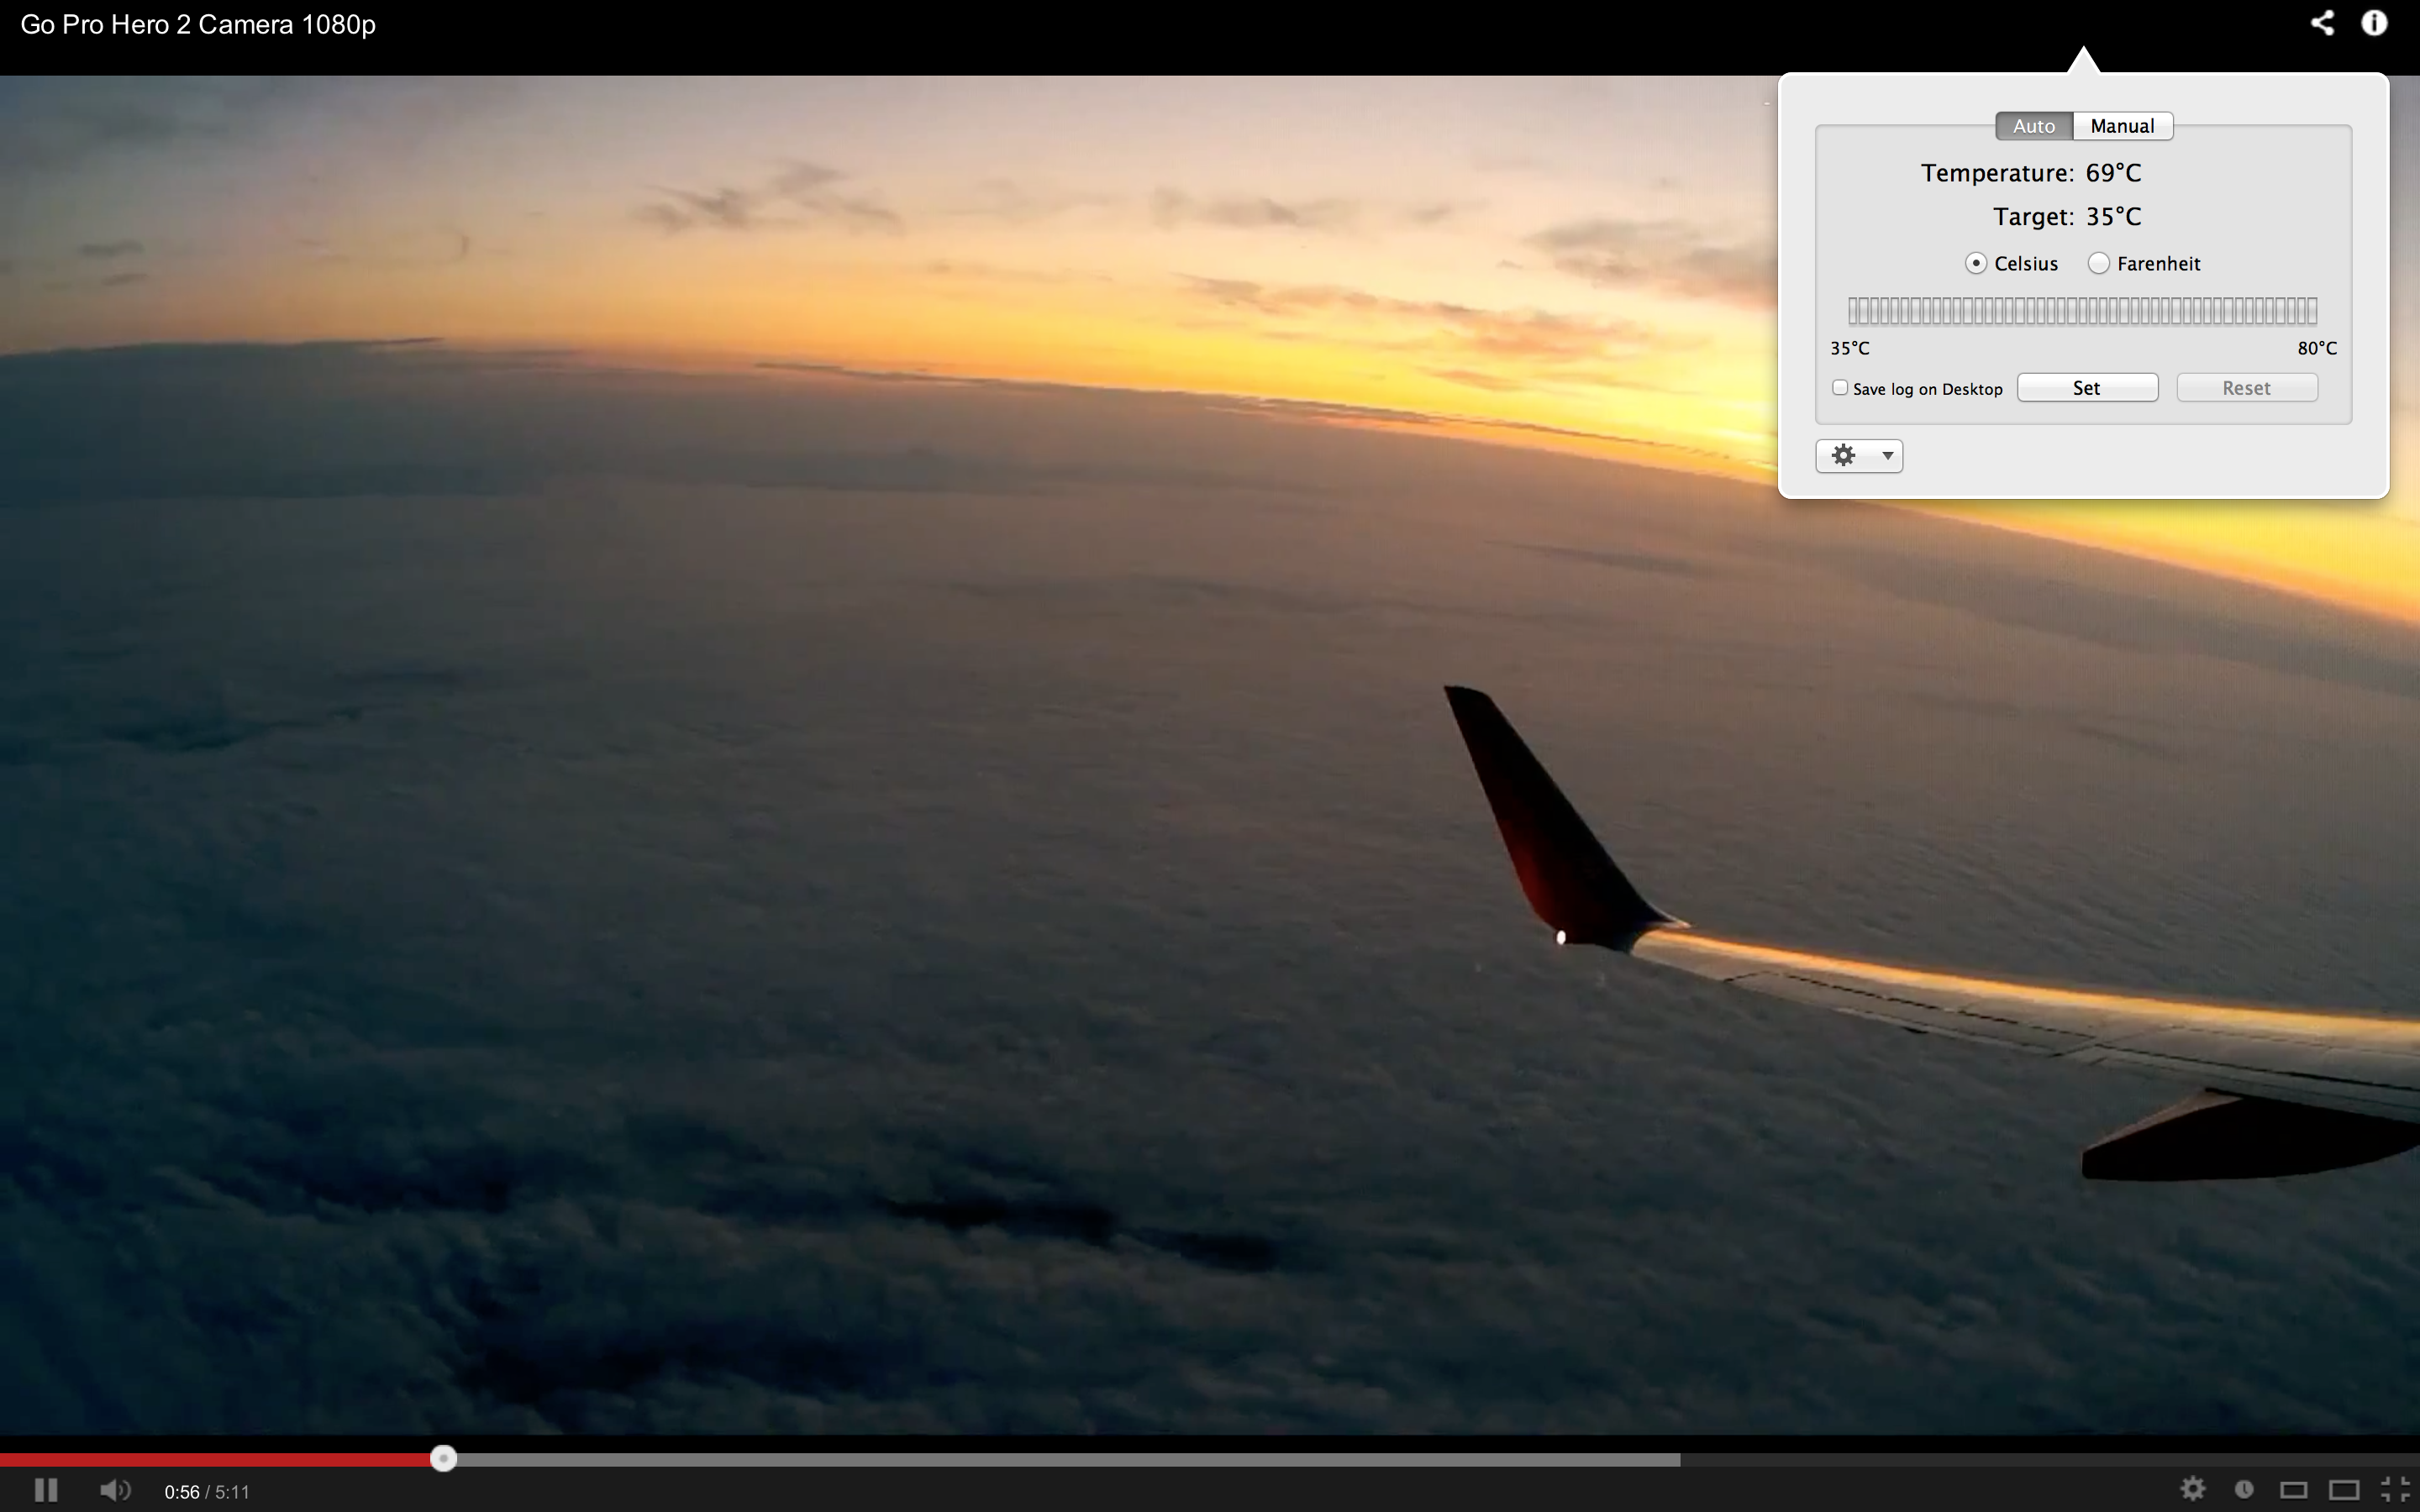This screenshot has width=2420, height=1512.
Task: Mute the video volume speaker icon
Action: point(115,1490)
